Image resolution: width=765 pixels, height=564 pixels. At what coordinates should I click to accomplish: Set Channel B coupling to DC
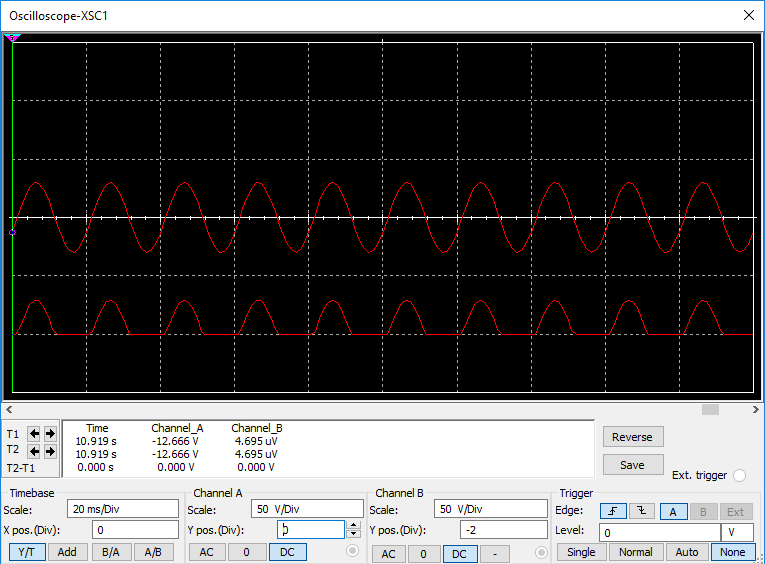[x=458, y=553]
